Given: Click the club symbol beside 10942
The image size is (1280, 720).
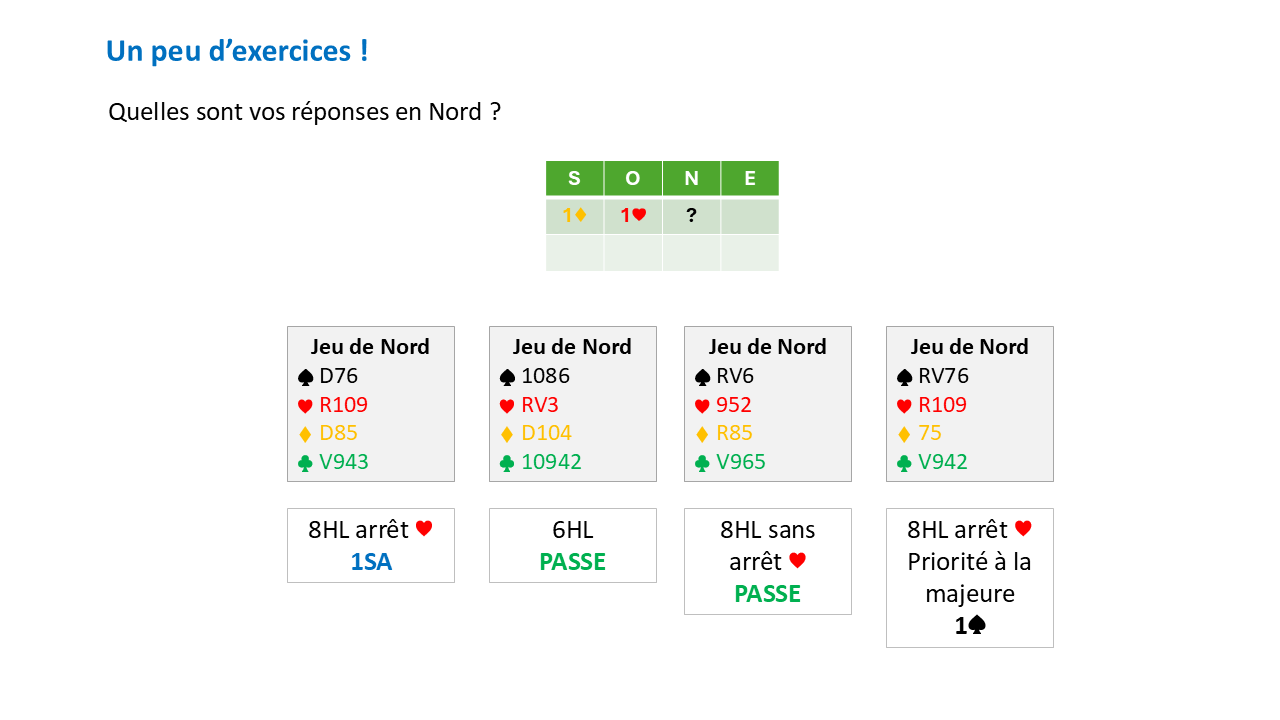Looking at the screenshot, I should 508,463.
